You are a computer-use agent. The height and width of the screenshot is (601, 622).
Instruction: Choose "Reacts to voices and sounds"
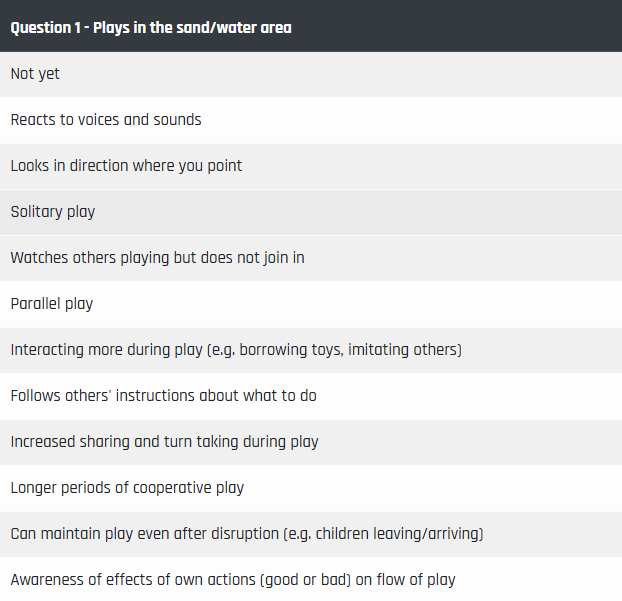pos(311,120)
